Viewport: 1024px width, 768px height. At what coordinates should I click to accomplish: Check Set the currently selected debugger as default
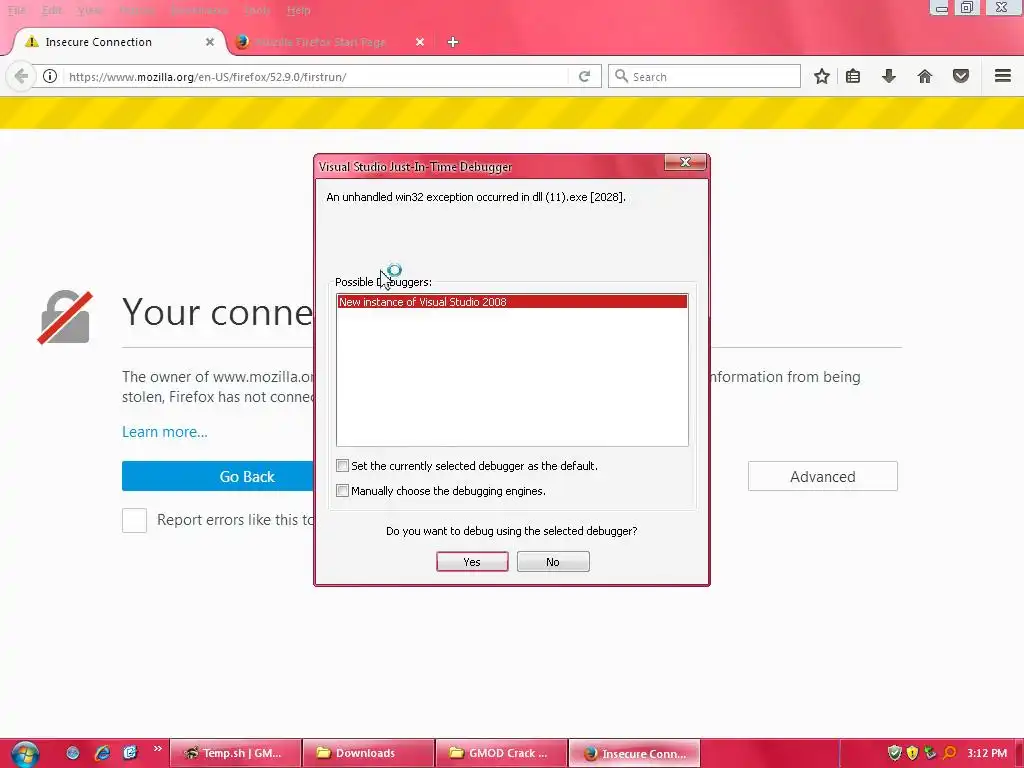[x=342, y=466]
